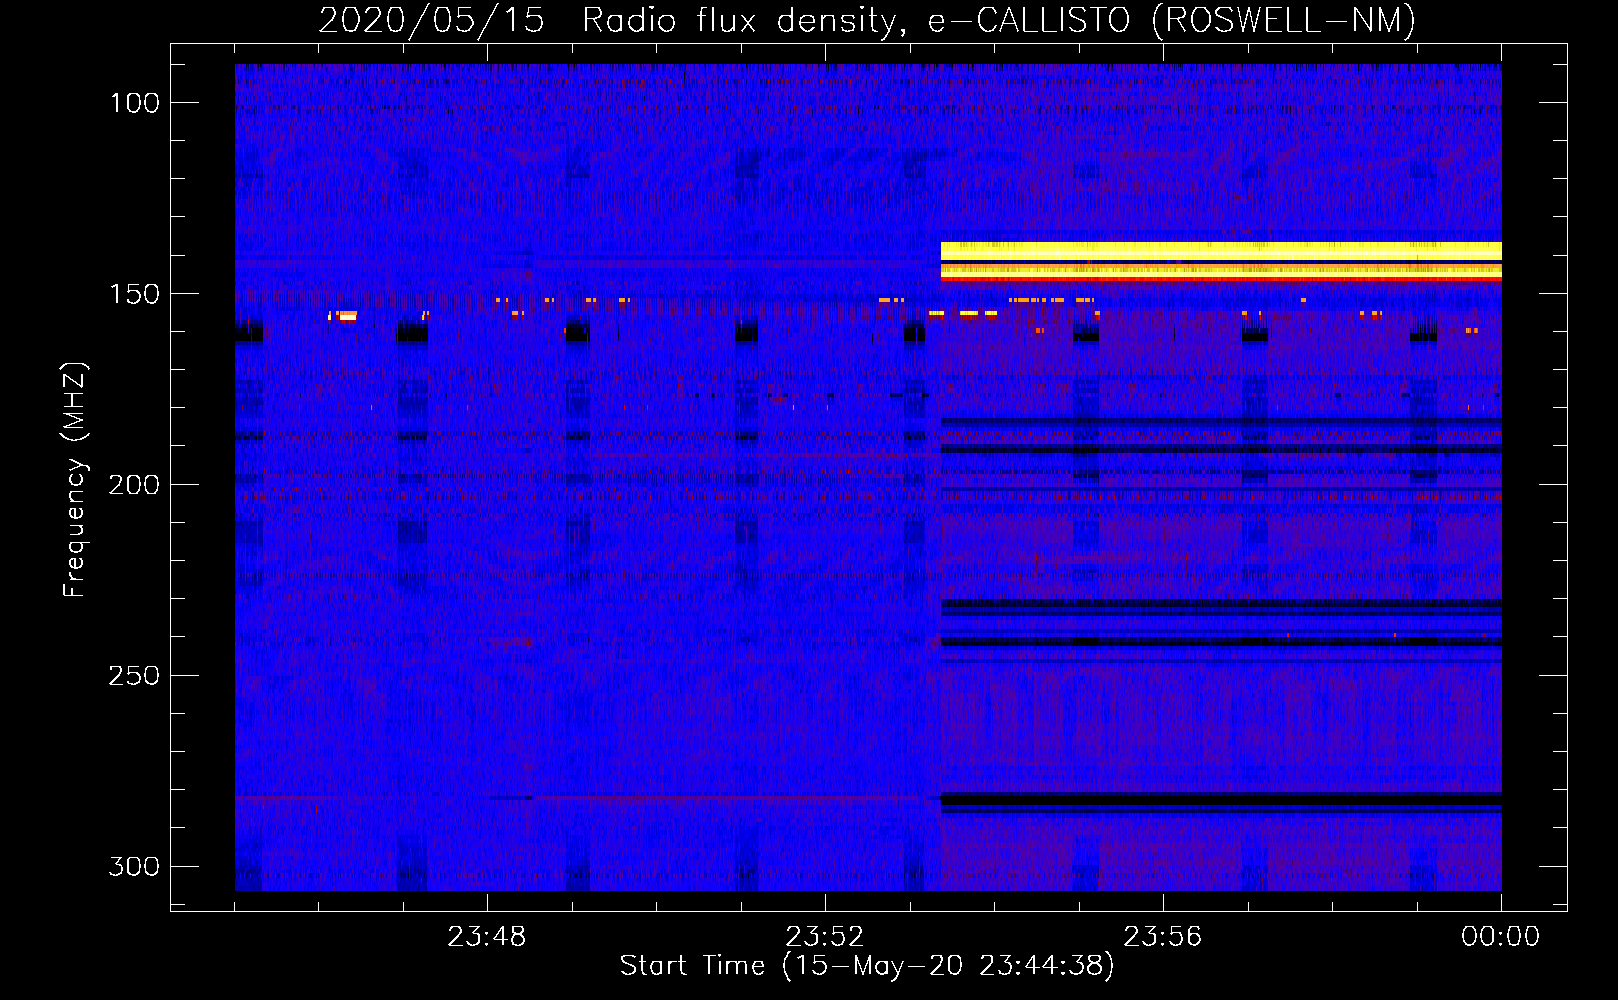The height and width of the screenshot is (1000, 1618).
Task: Click the '100' frequency tick label
Action: coord(135,103)
